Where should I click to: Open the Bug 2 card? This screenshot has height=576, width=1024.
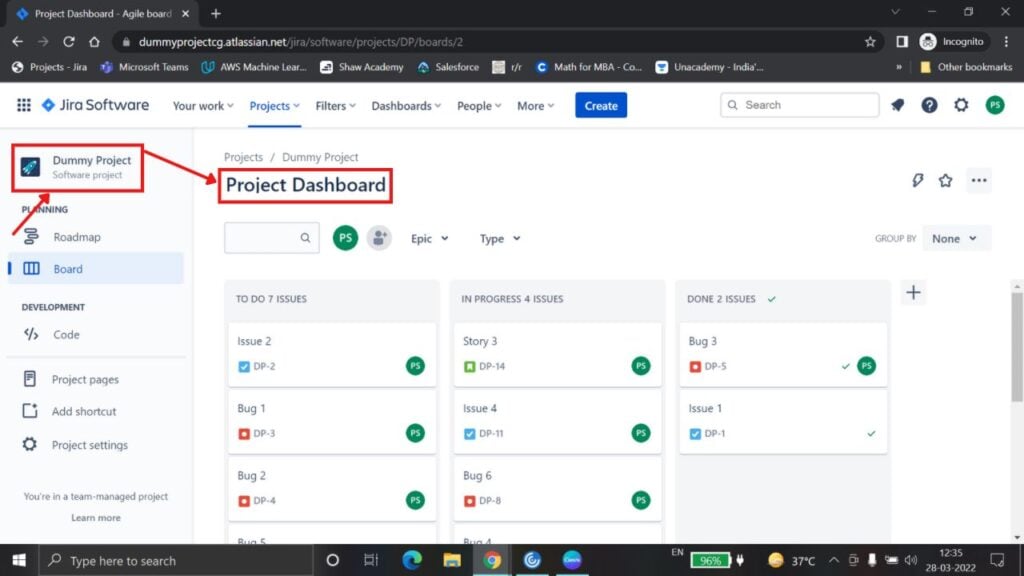(332, 488)
